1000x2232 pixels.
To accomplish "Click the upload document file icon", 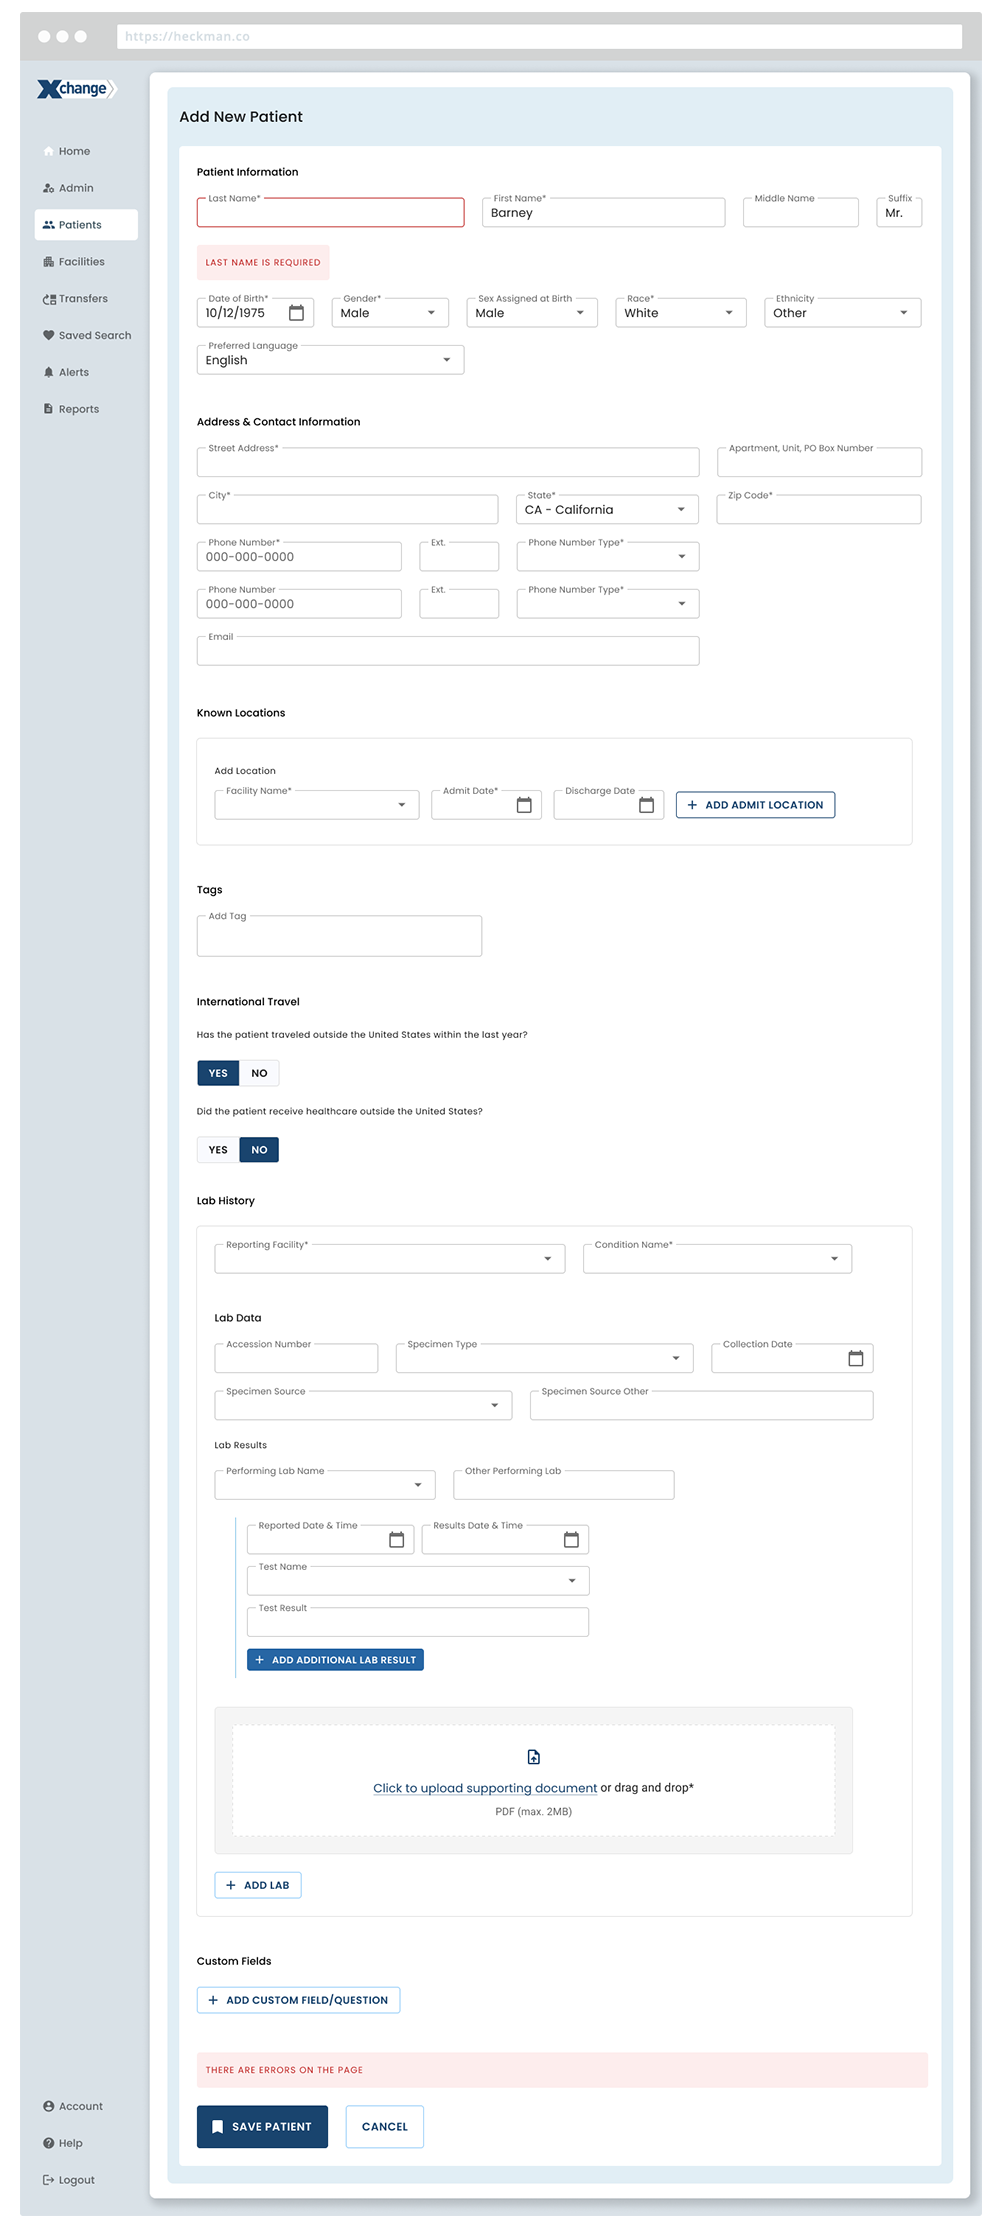I will tap(534, 1757).
